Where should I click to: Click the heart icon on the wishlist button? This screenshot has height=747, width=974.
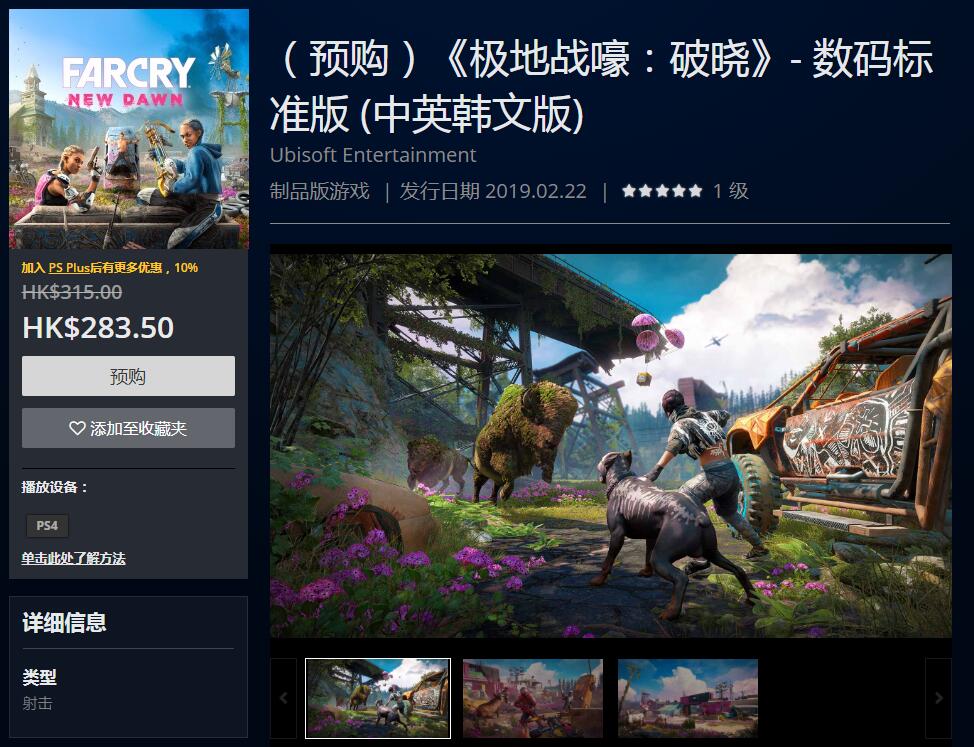pos(77,428)
